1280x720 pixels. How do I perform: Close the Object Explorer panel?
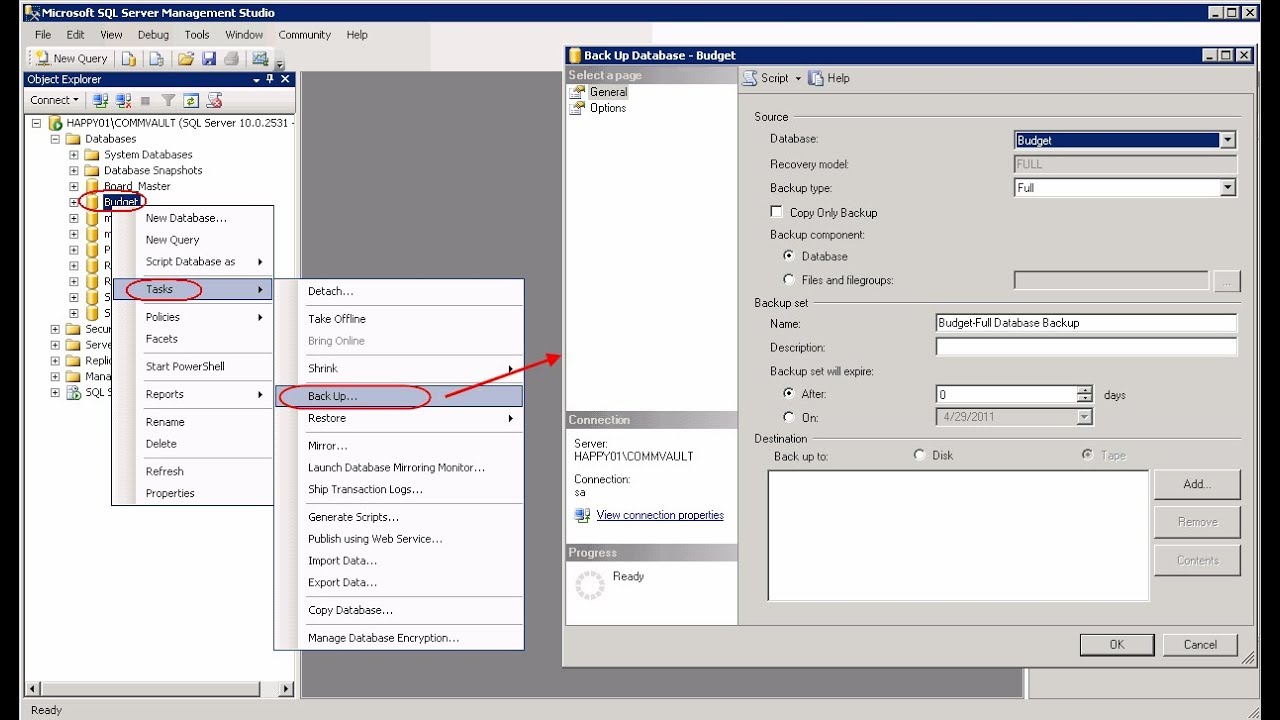point(285,79)
